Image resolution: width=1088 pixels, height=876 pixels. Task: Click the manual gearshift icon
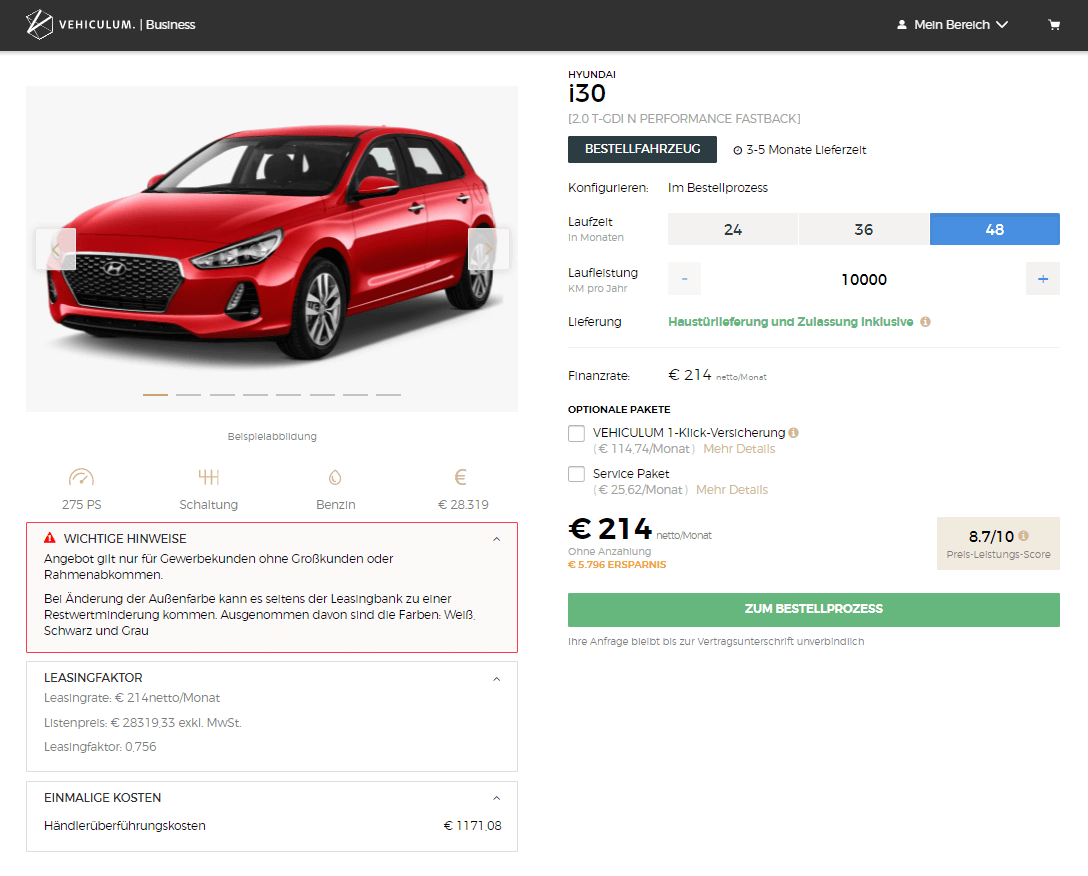click(x=208, y=477)
